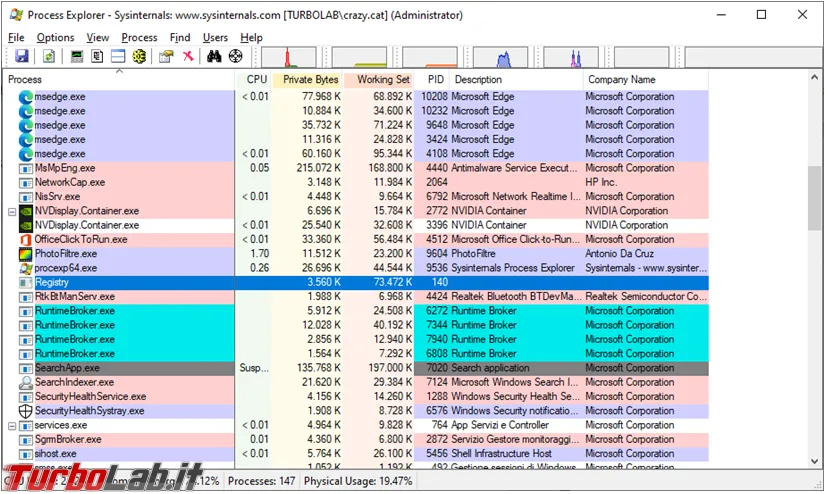Click the NVIDIA icon of NVDisplay.Container.exe PID 3396

point(25,226)
